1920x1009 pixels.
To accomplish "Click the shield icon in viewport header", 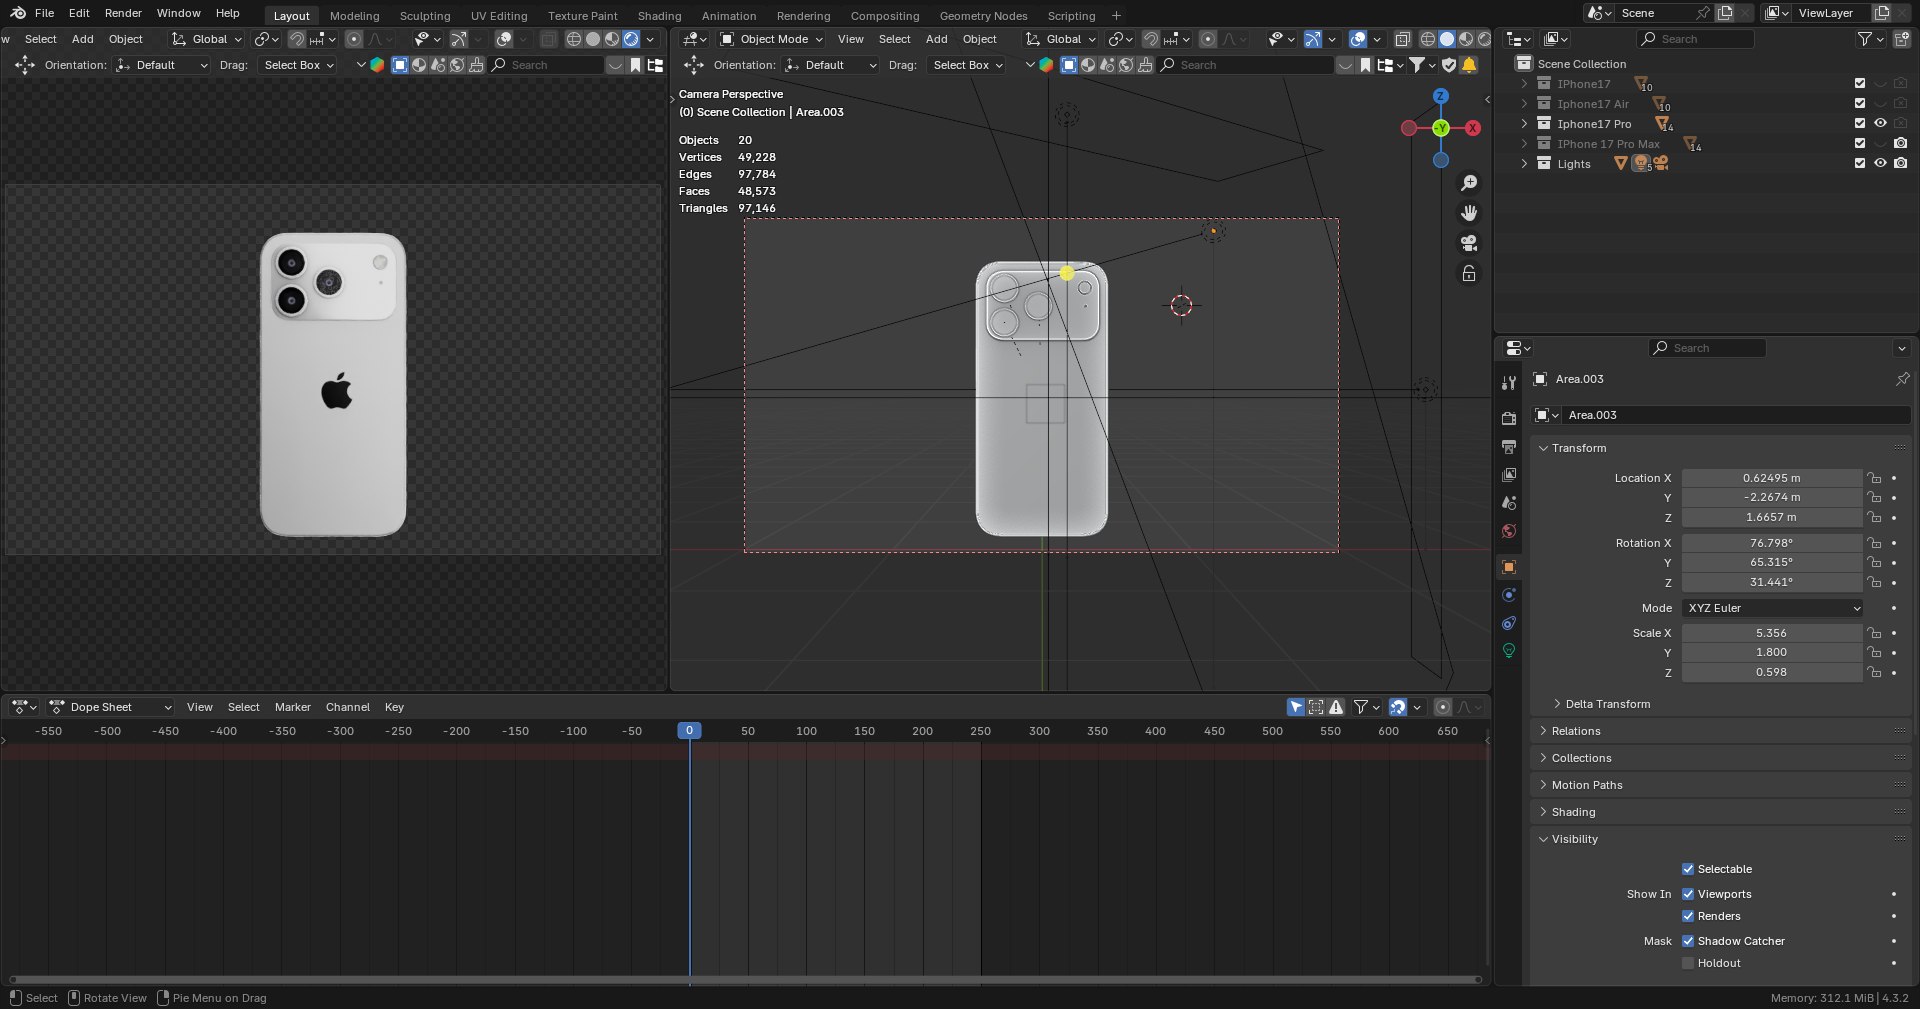I will click(1448, 65).
